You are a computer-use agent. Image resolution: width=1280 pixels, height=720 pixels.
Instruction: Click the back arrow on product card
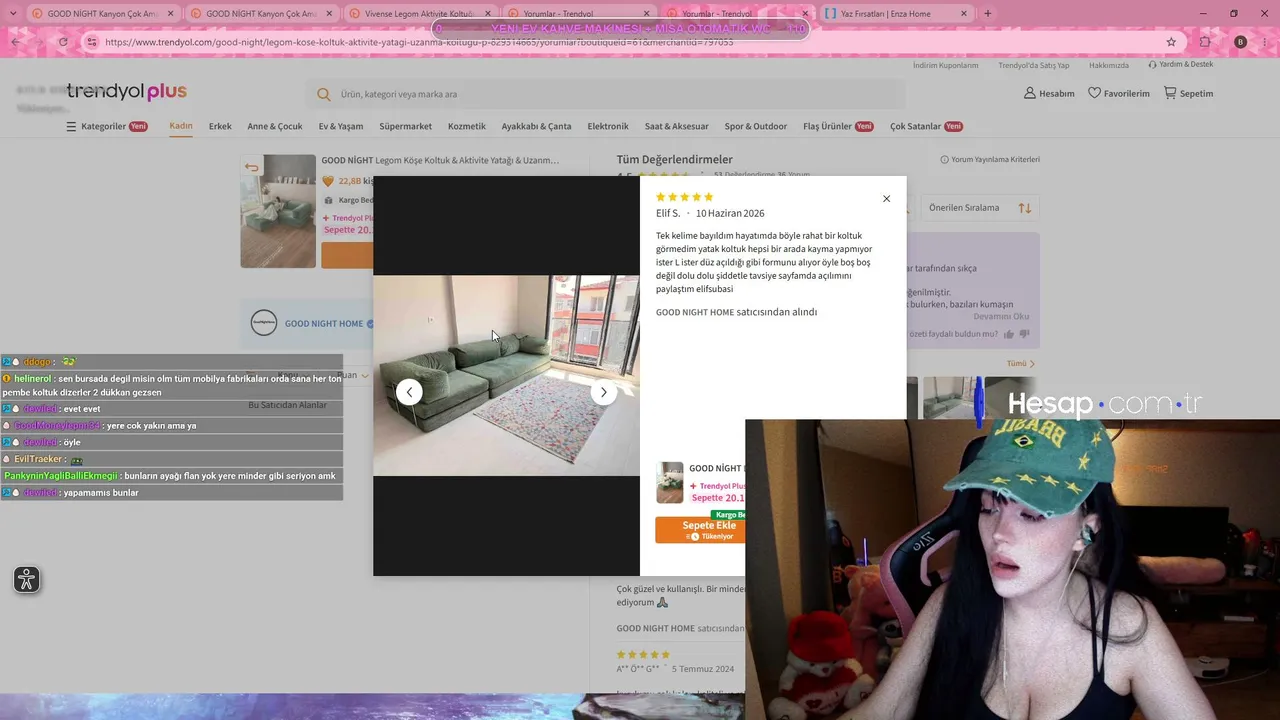[252, 167]
